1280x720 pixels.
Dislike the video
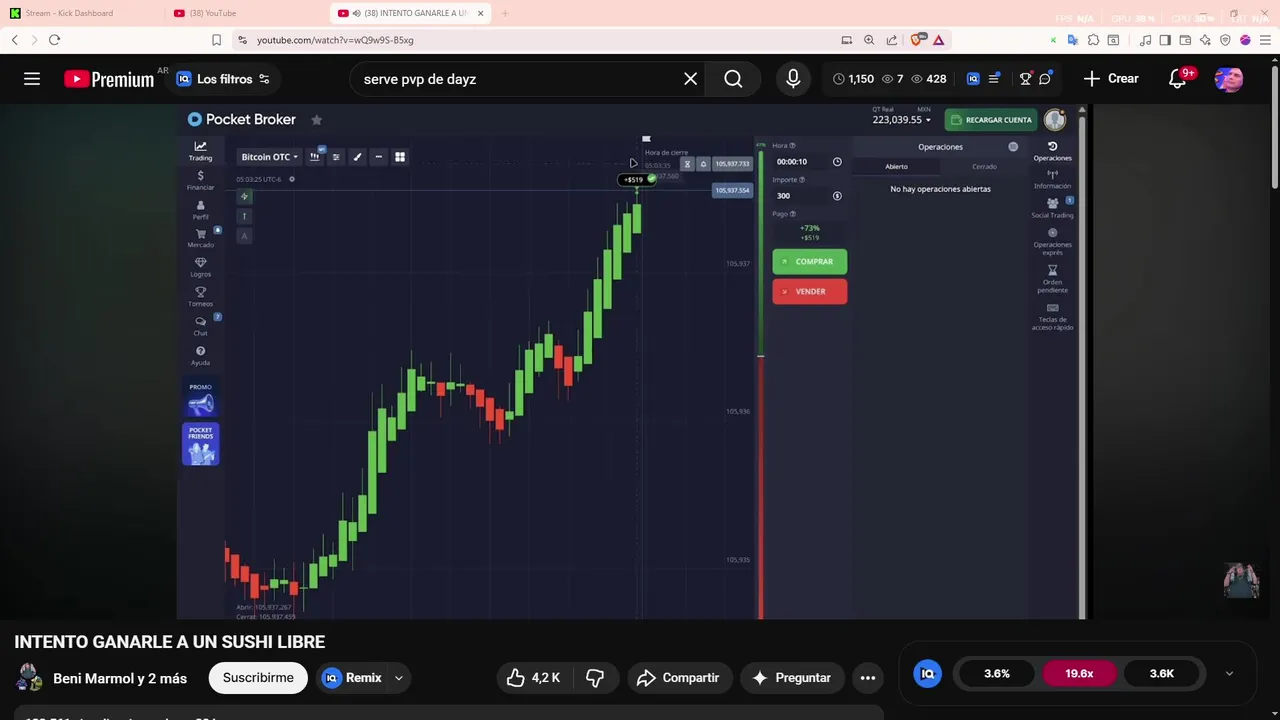click(595, 678)
